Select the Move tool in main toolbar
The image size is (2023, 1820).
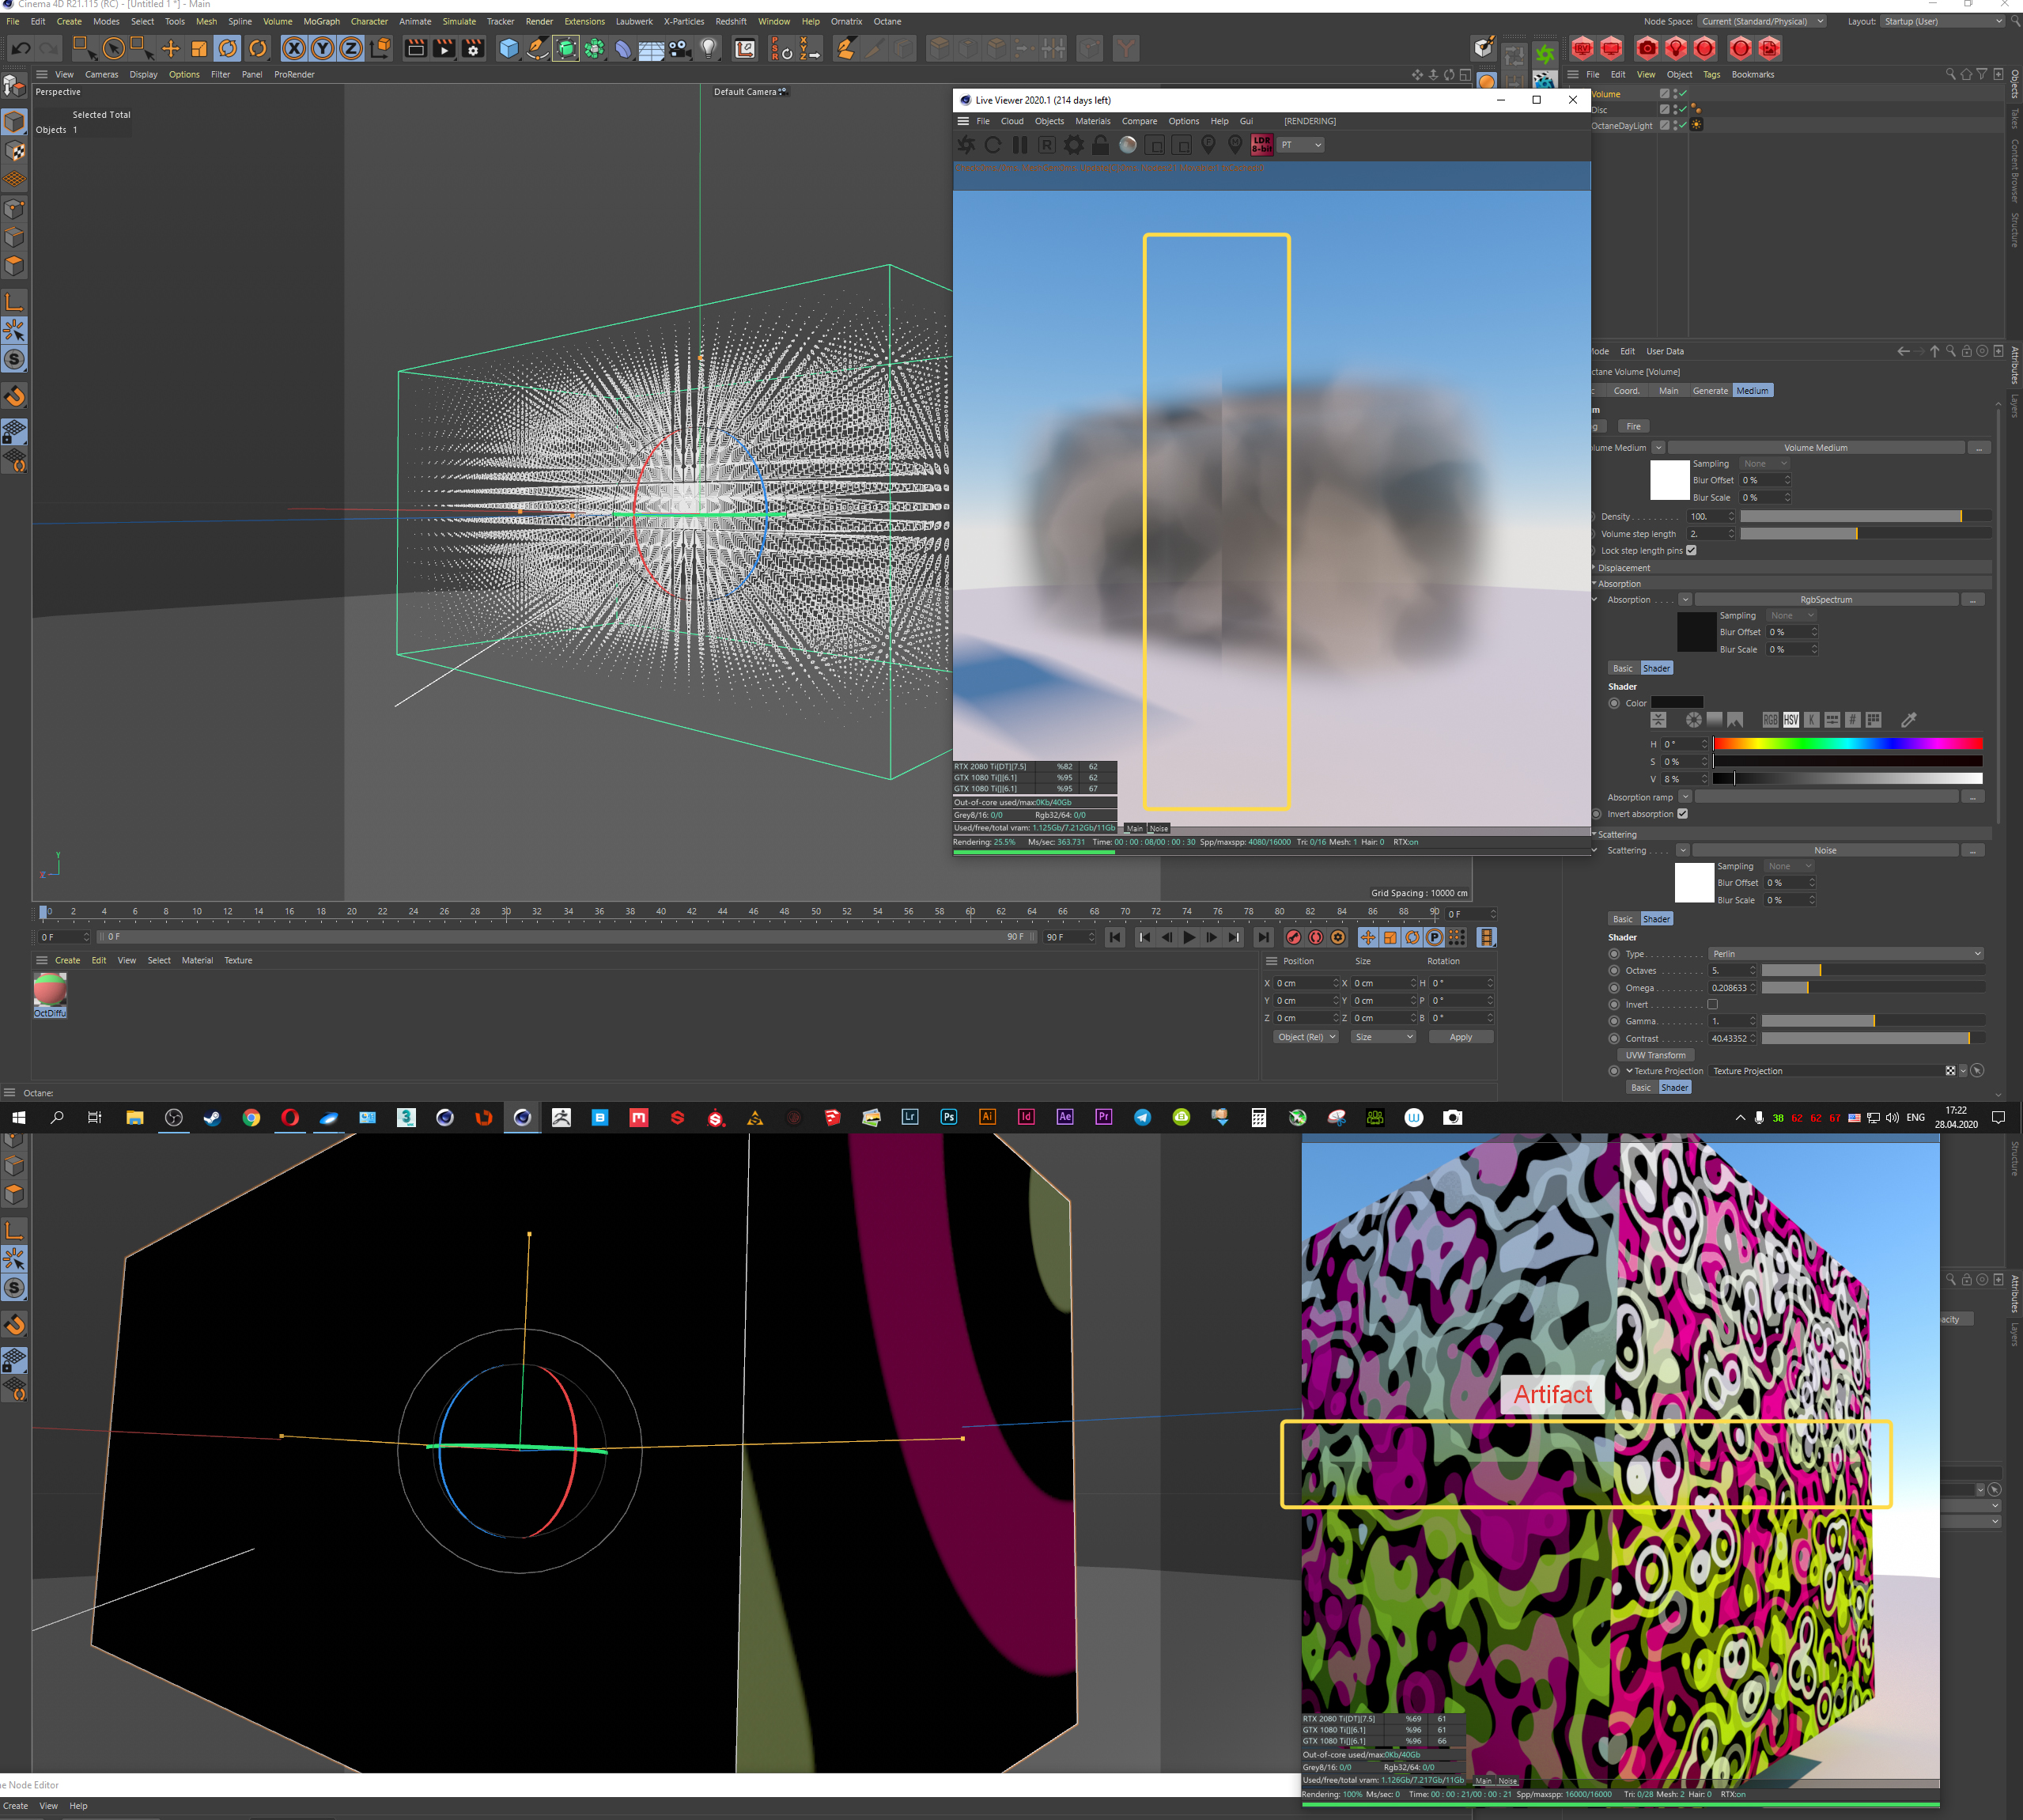(x=171, y=48)
